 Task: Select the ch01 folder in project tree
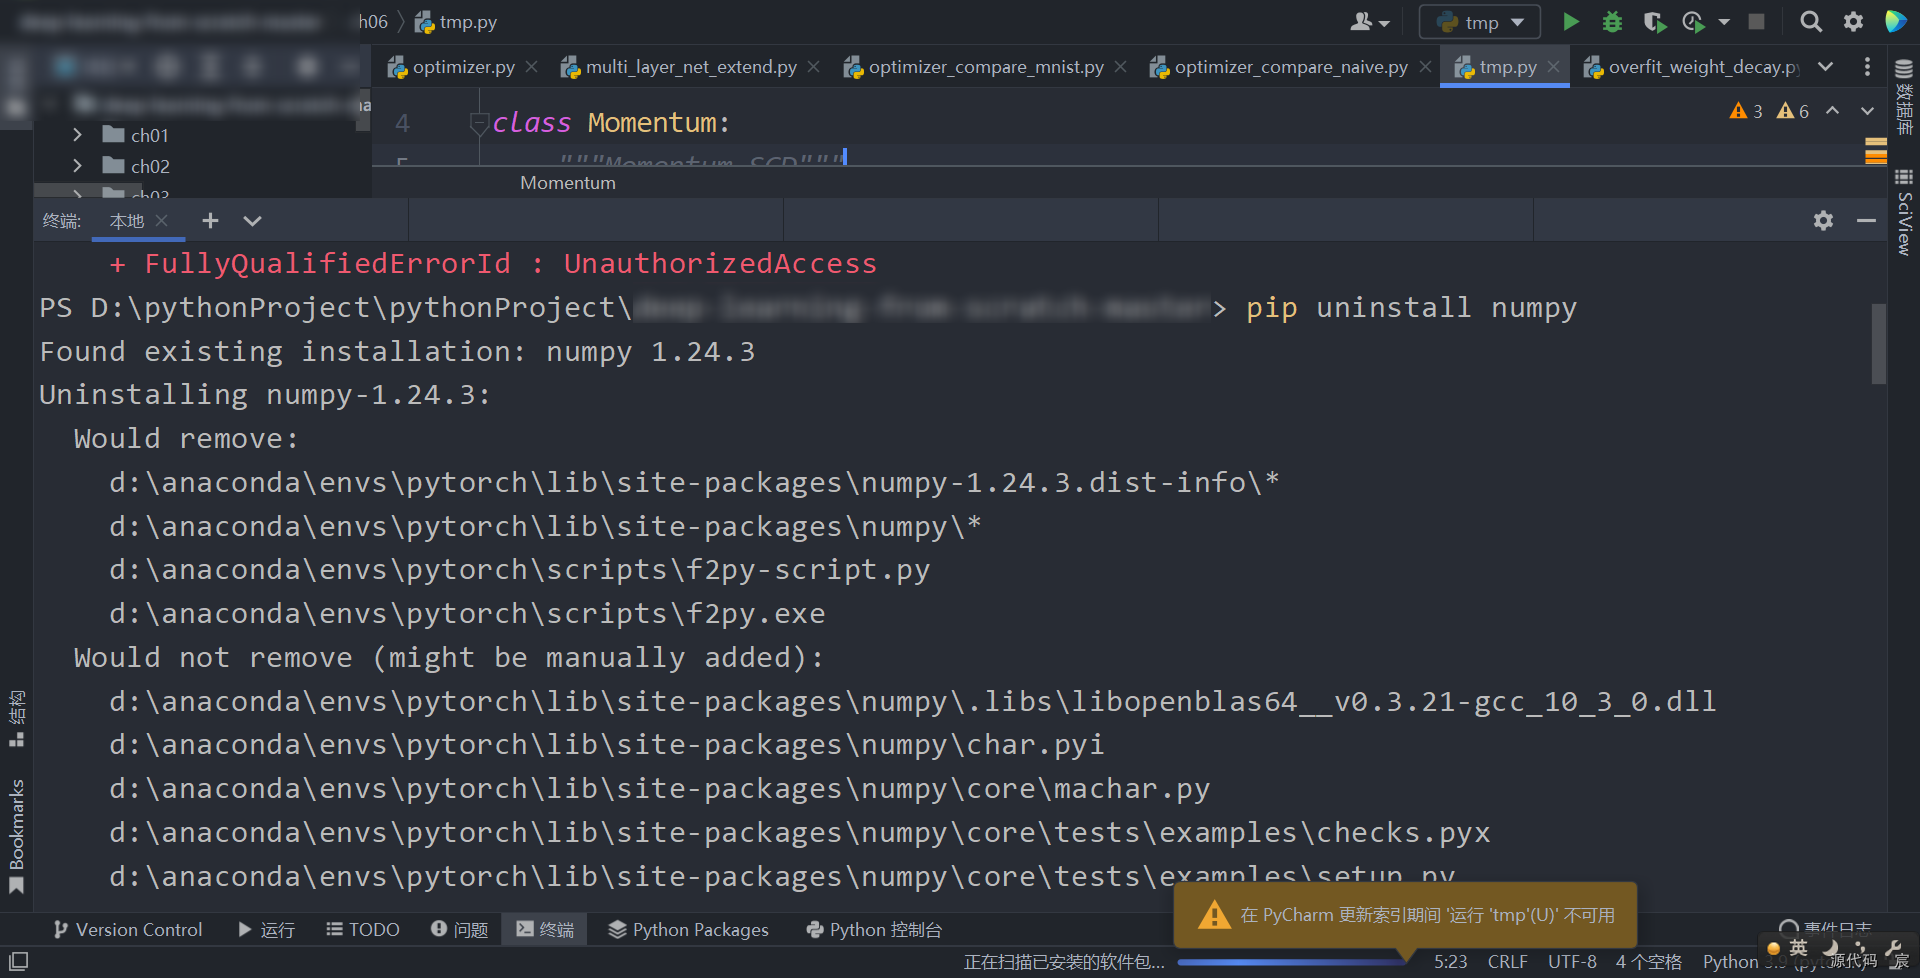point(136,135)
